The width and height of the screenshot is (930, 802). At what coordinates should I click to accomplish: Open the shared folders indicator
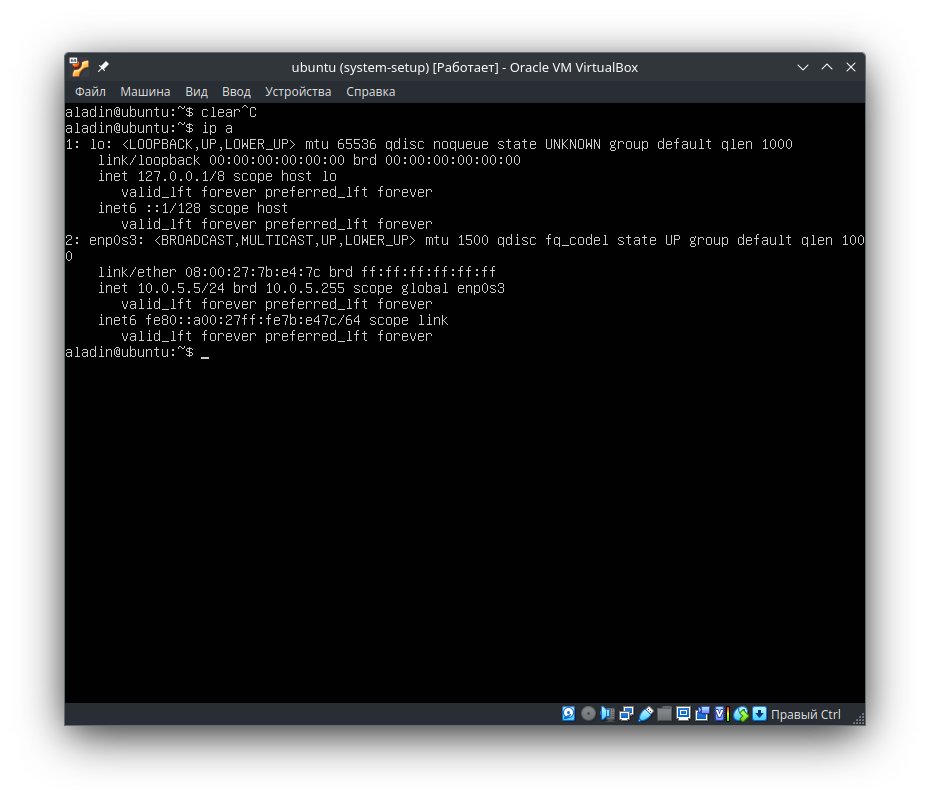pyautogui.click(x=664, y=714)
